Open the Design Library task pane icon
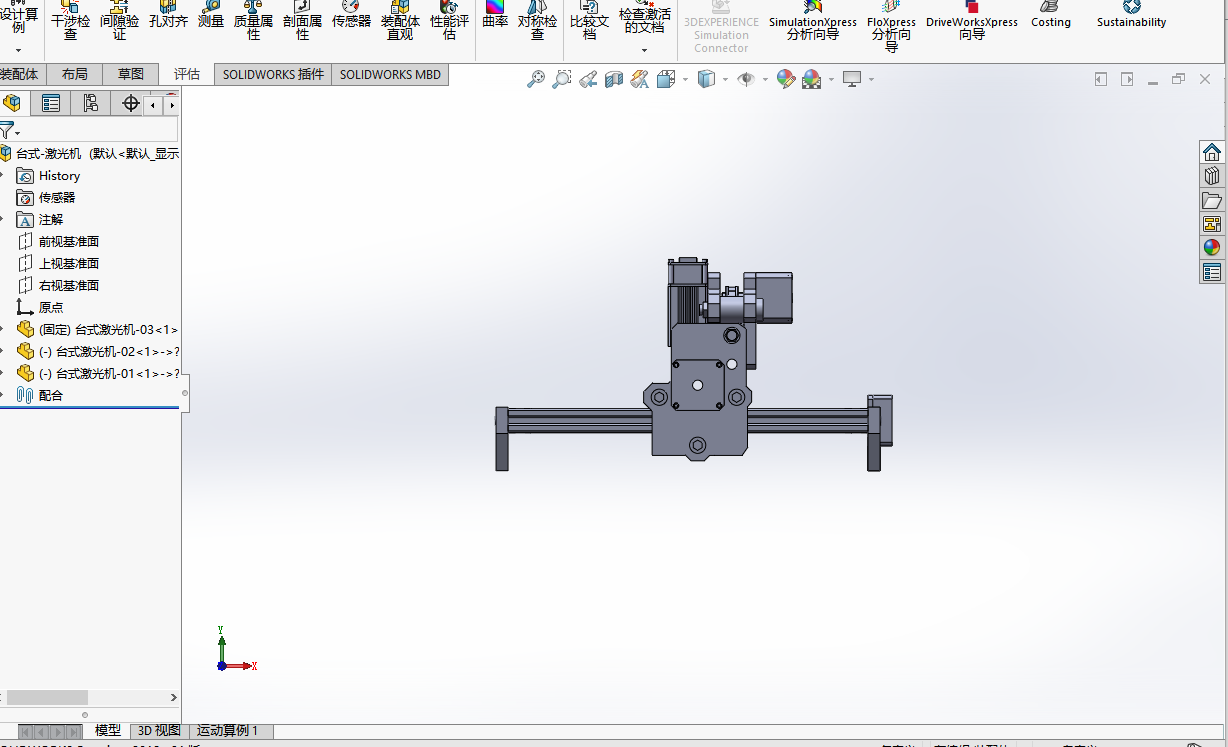 tap(1212, 176)
